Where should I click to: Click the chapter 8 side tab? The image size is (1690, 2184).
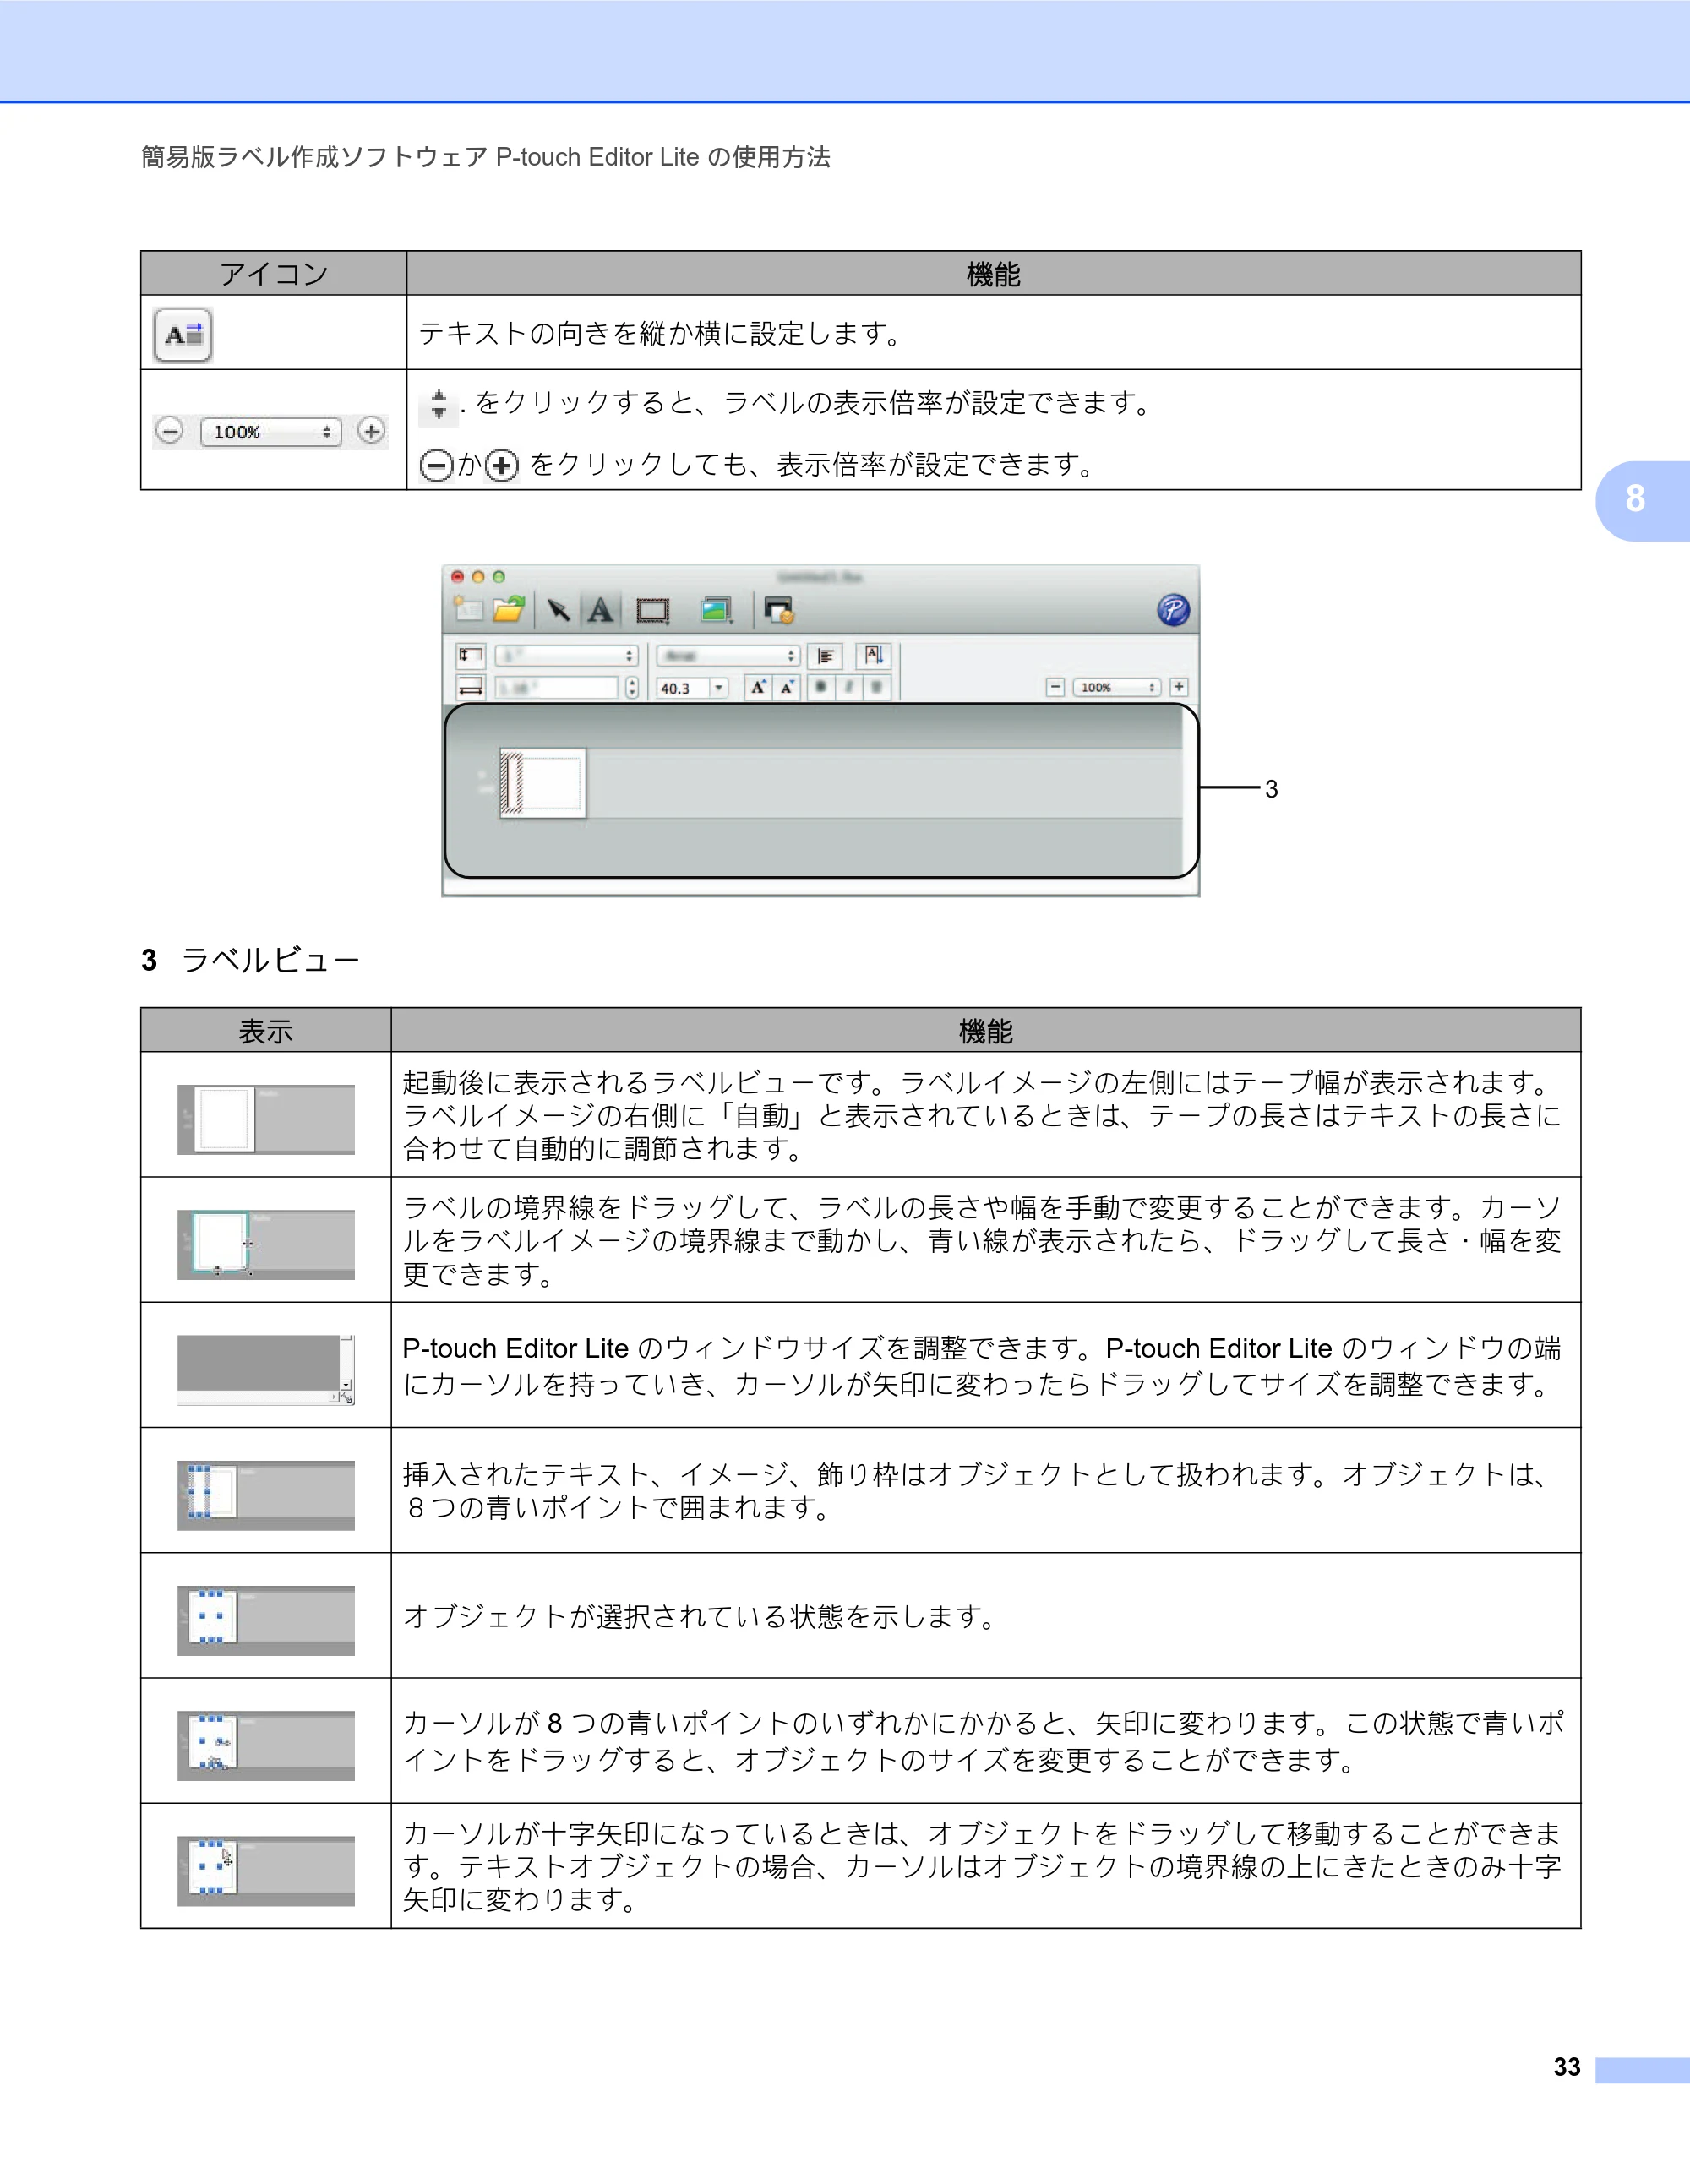[1642, 500]
